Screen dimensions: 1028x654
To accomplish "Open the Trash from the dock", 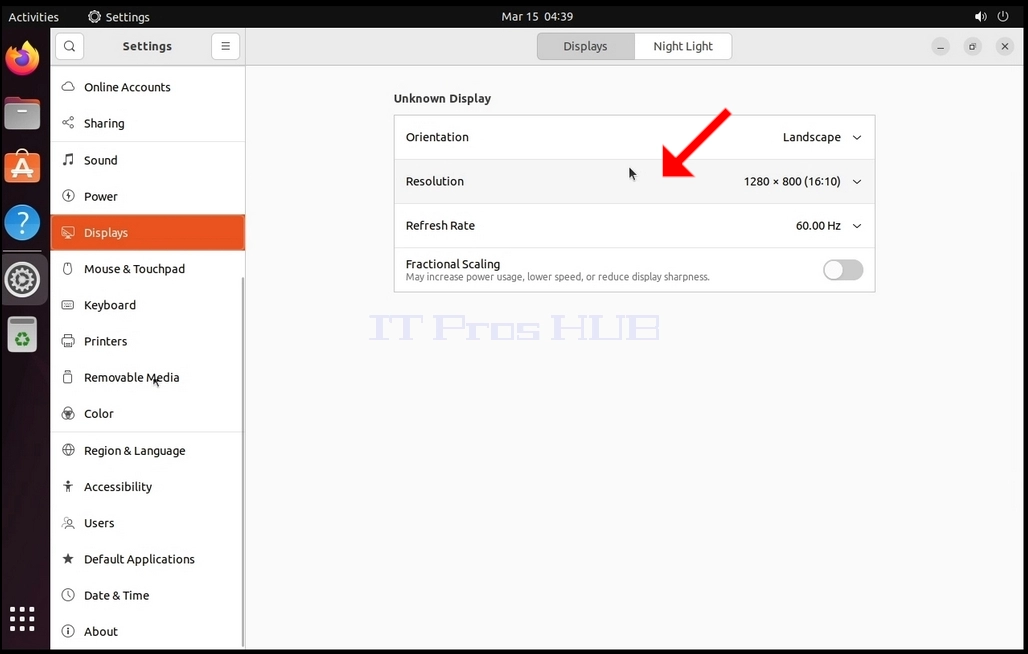I will (22, 335).
